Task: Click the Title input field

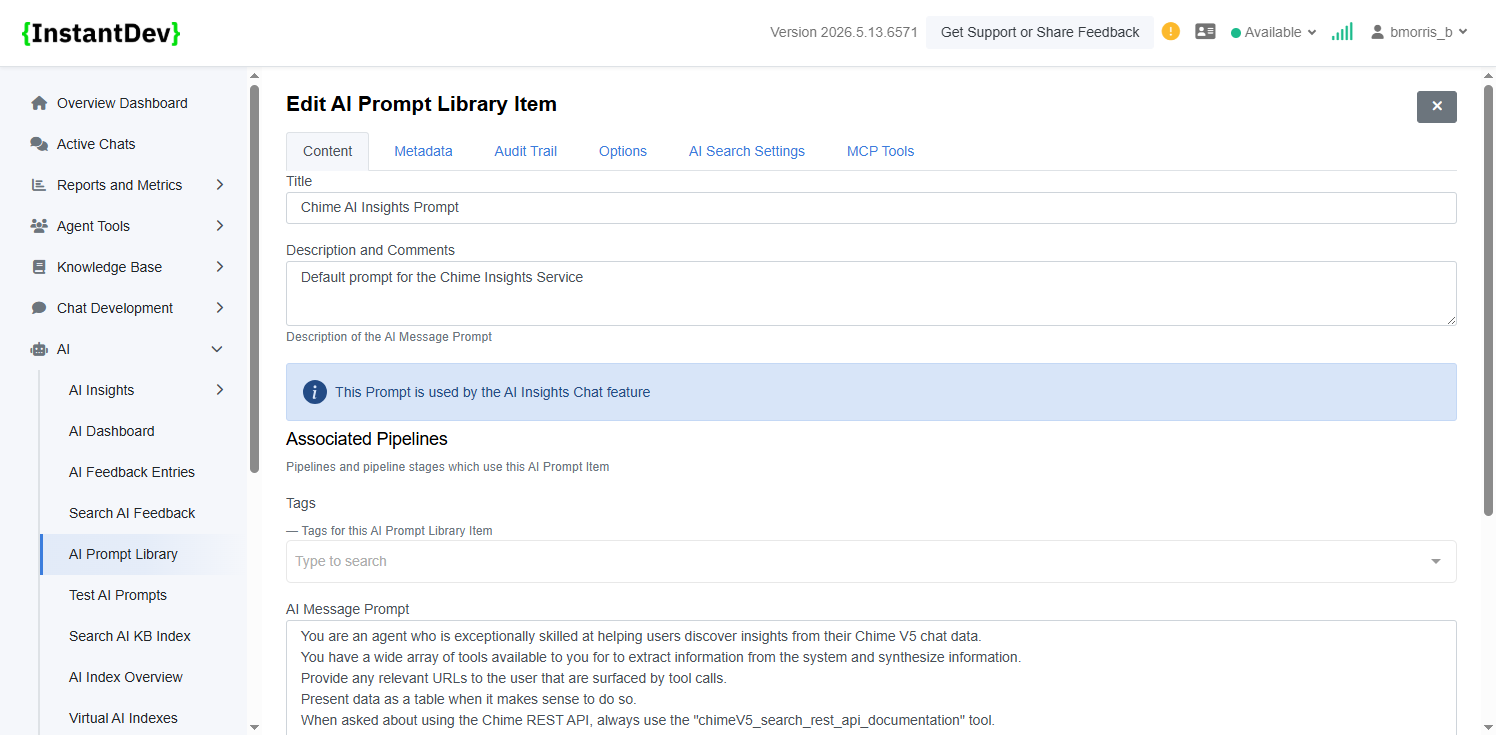Action: (871, 208)
